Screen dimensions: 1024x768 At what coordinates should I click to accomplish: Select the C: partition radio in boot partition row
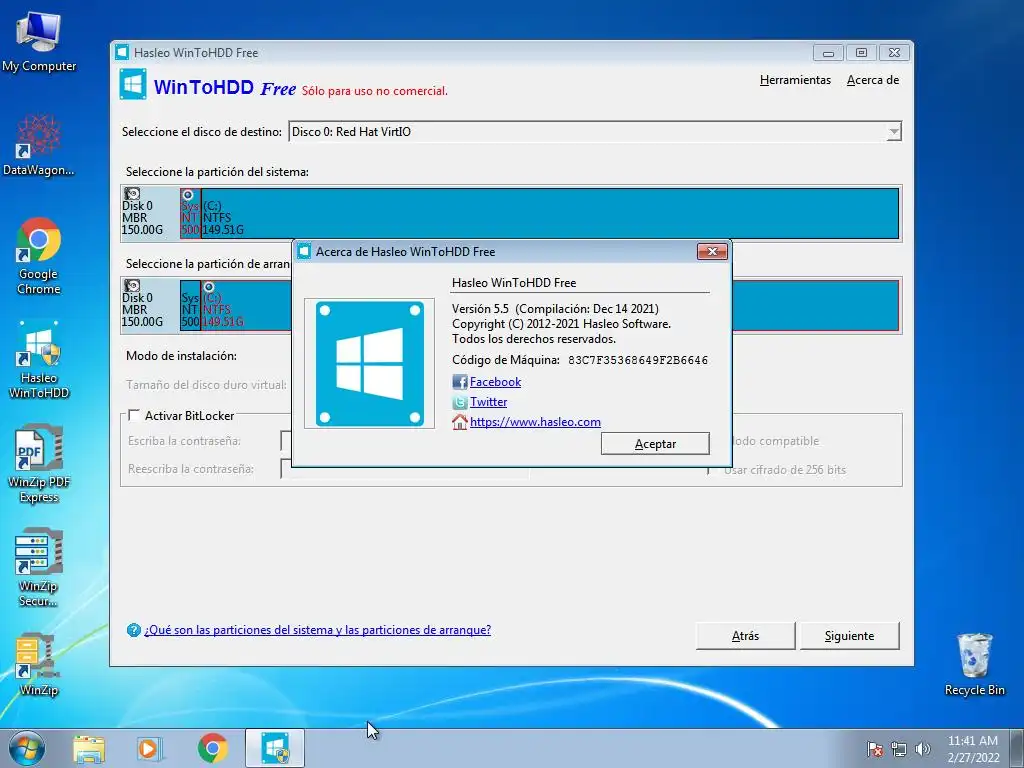coord(209,287)
